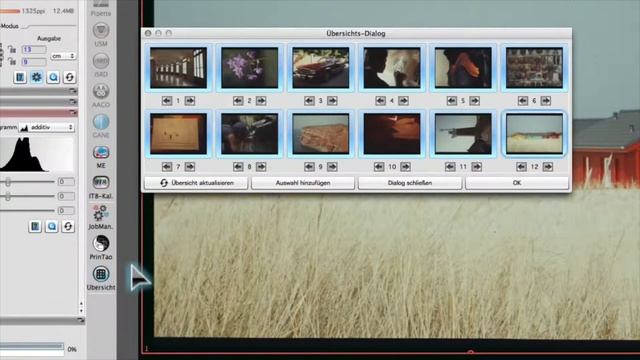
Task: Click right arrow under thumbnail 9
Action: coord(332,167)
